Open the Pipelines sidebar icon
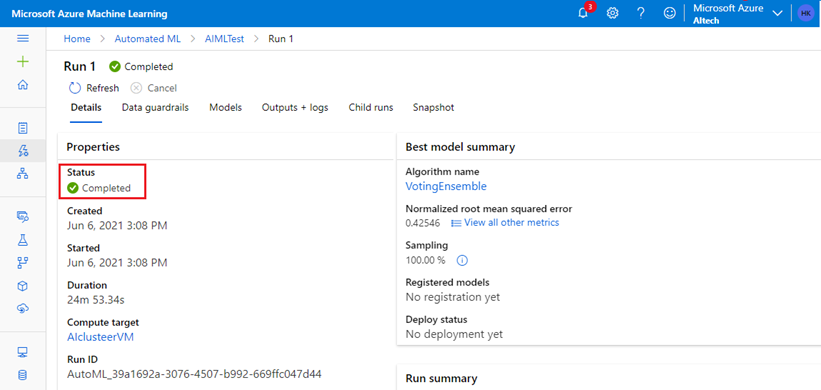 [23, 263]
